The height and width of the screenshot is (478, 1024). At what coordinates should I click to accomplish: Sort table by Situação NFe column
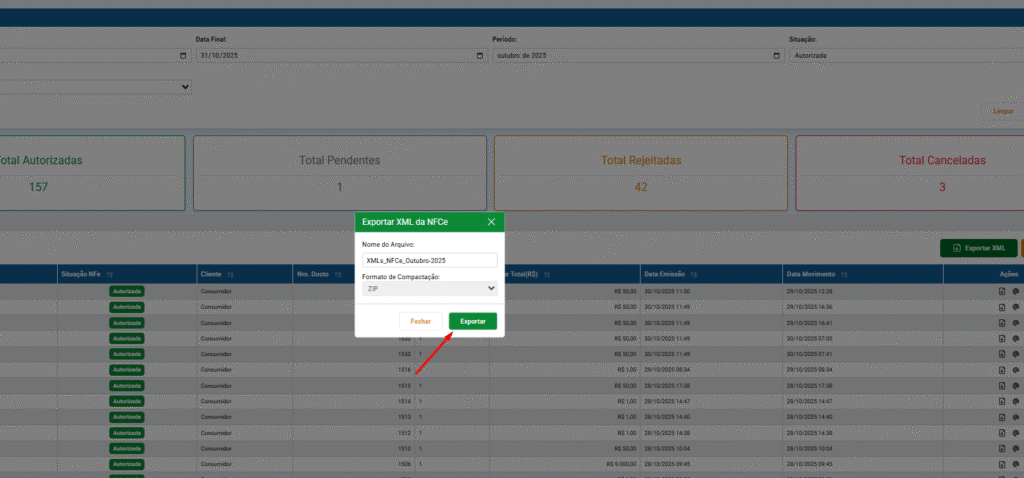coord(110,274)
